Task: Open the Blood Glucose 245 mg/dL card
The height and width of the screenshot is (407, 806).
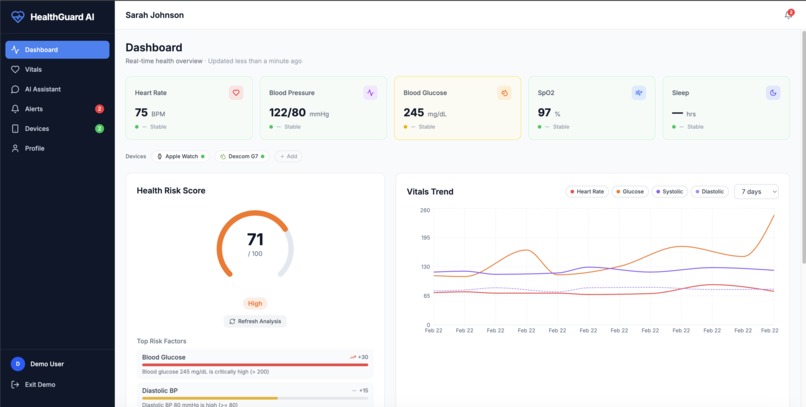Action: [457, 108]
